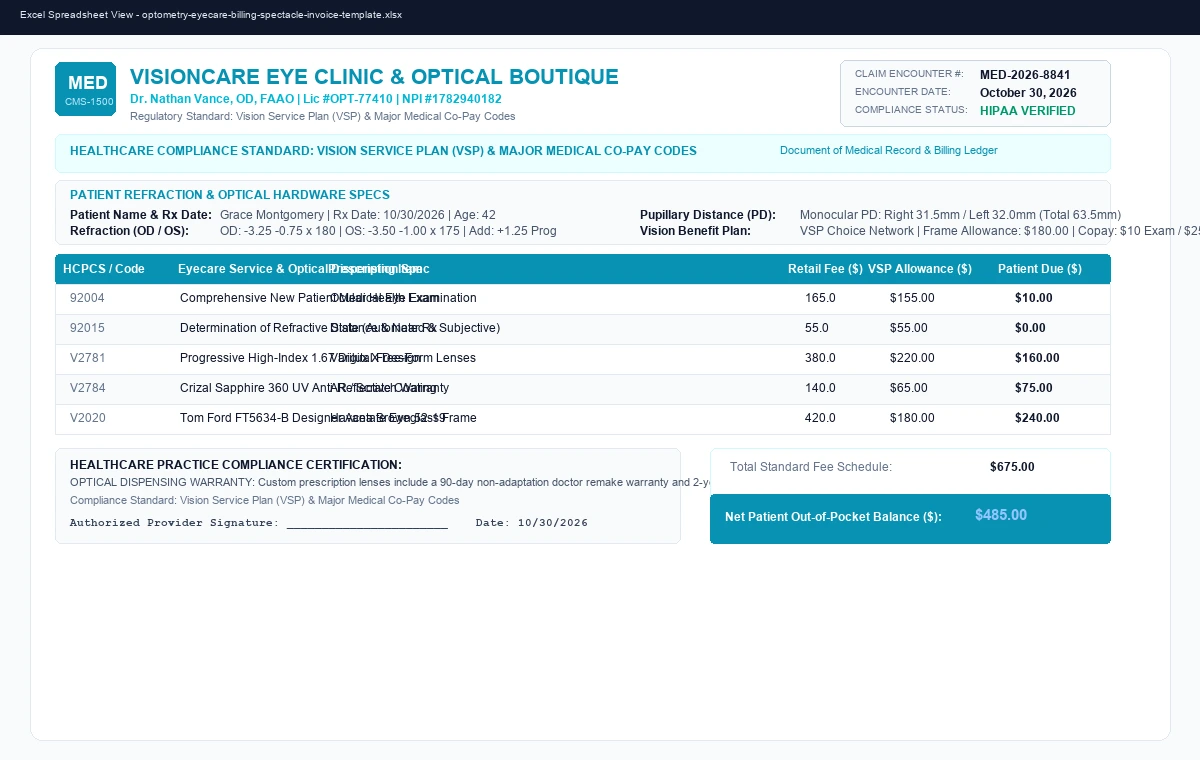Select patient due $0.00

1030,328
